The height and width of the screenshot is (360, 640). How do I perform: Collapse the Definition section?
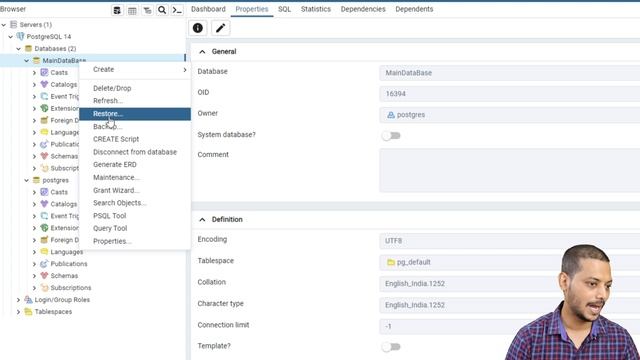tap(202, 220)
